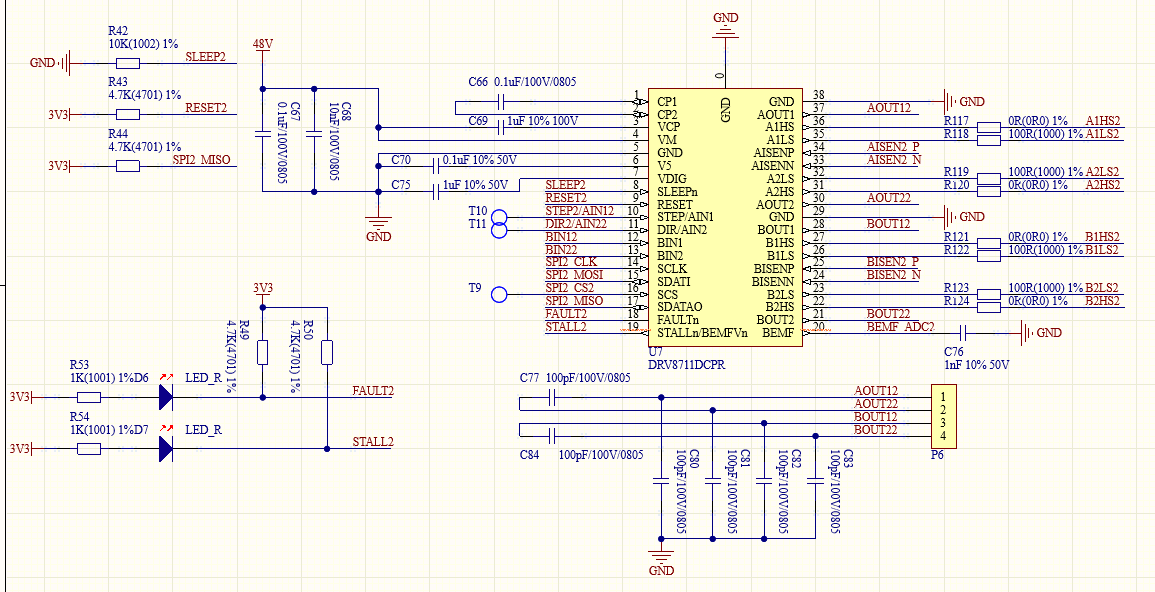Select the U7 DRV8711 IC body
The height and width of the screenshot is (592, 1155).
[725, 218]
